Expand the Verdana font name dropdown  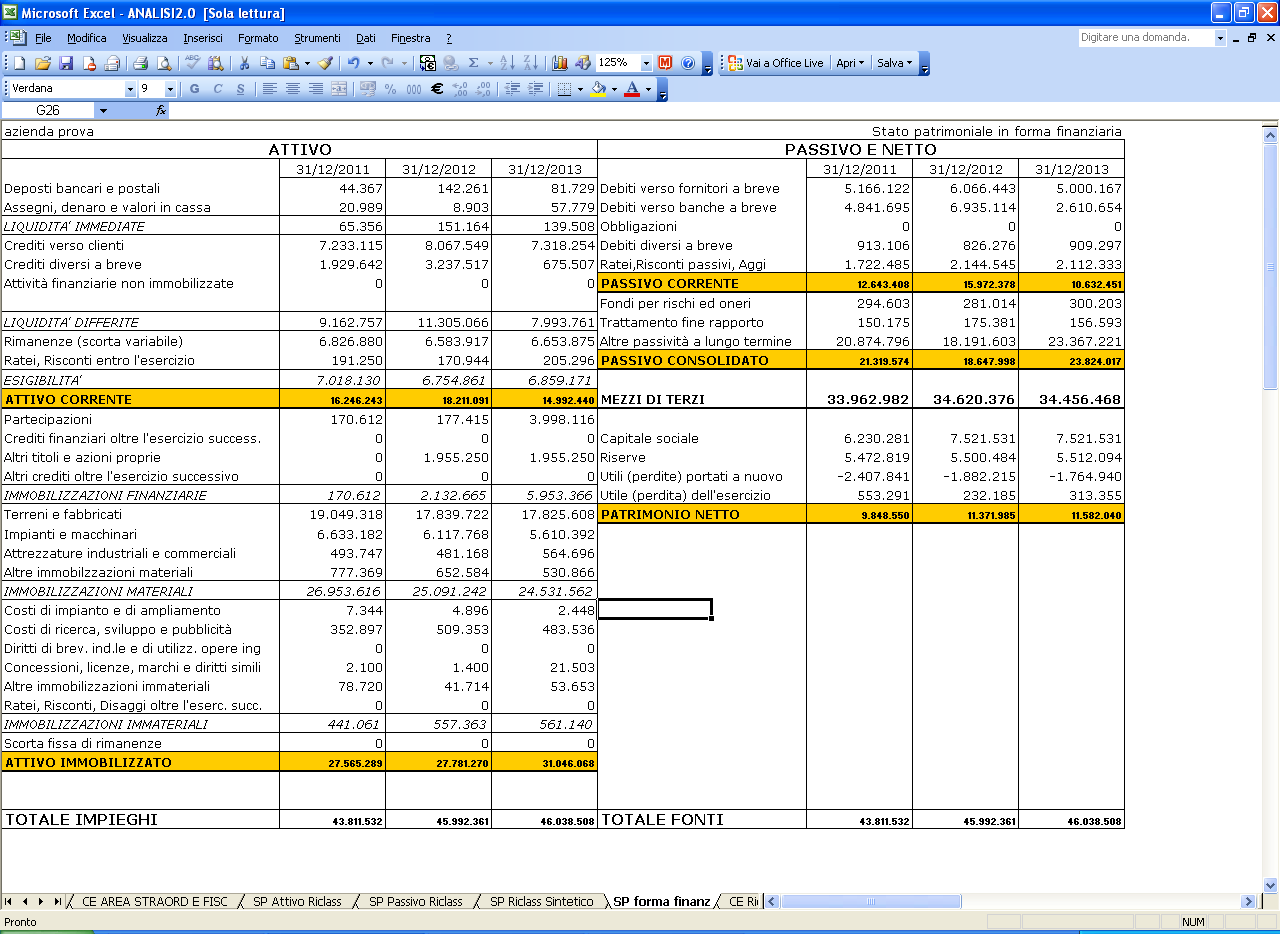130,89
